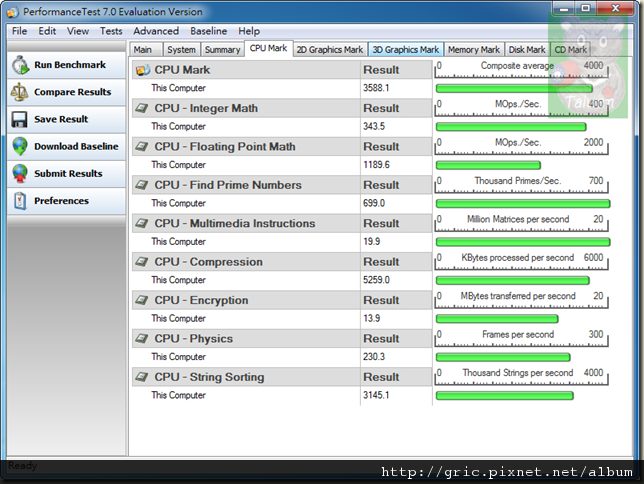Click the KBytes processed per second scale
Screen dimensions: 644x484
(522, 262)
